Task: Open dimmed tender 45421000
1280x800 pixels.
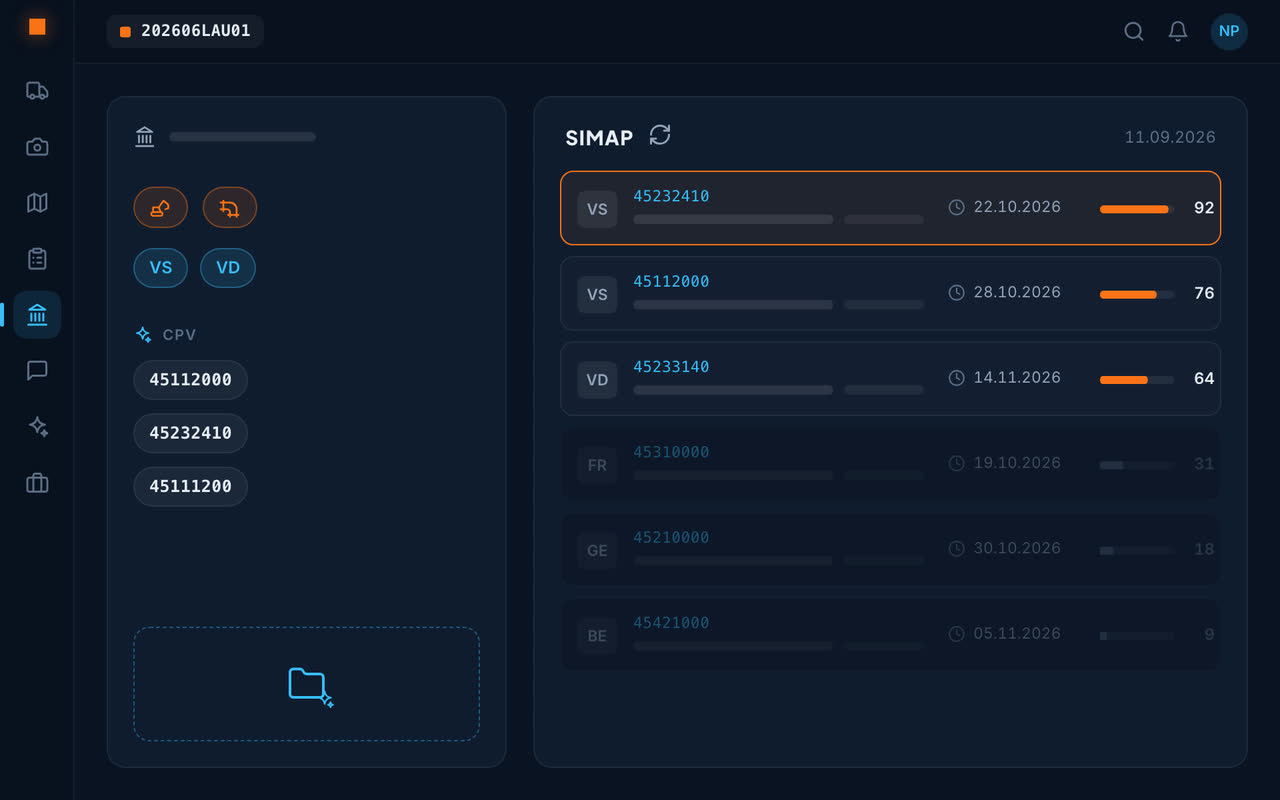Action: click(x=890, y=634)
